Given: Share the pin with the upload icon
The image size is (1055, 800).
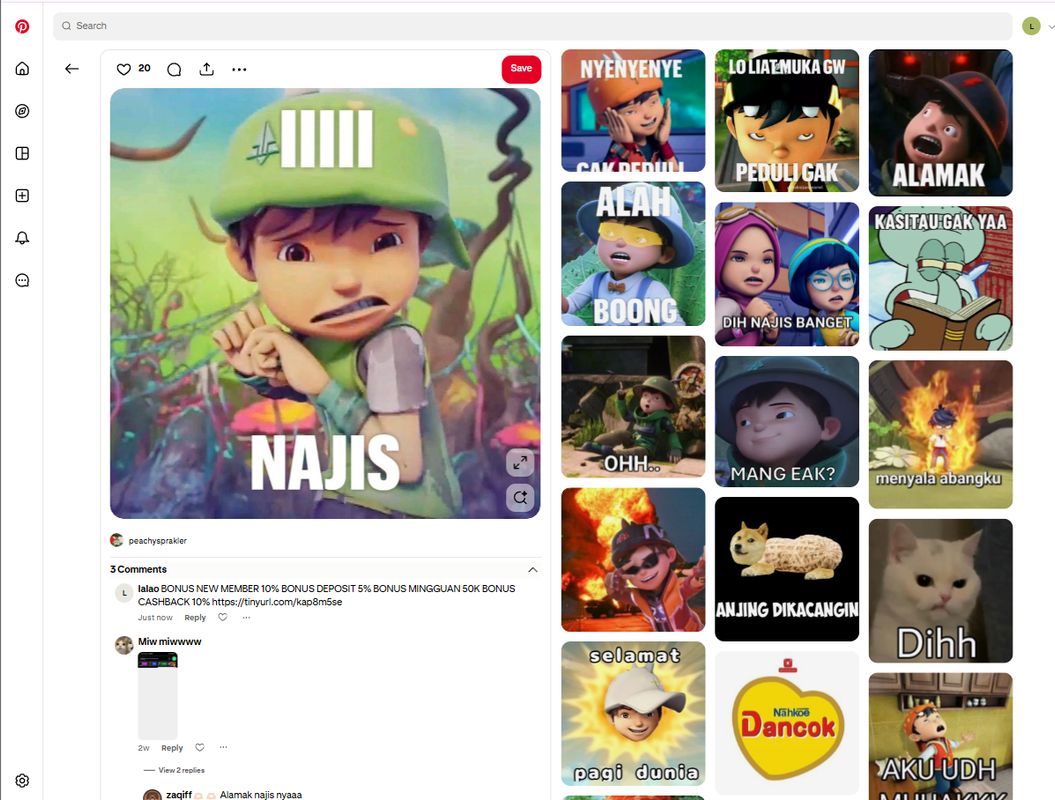Looking at the screenshot, I should click(207, 69).
